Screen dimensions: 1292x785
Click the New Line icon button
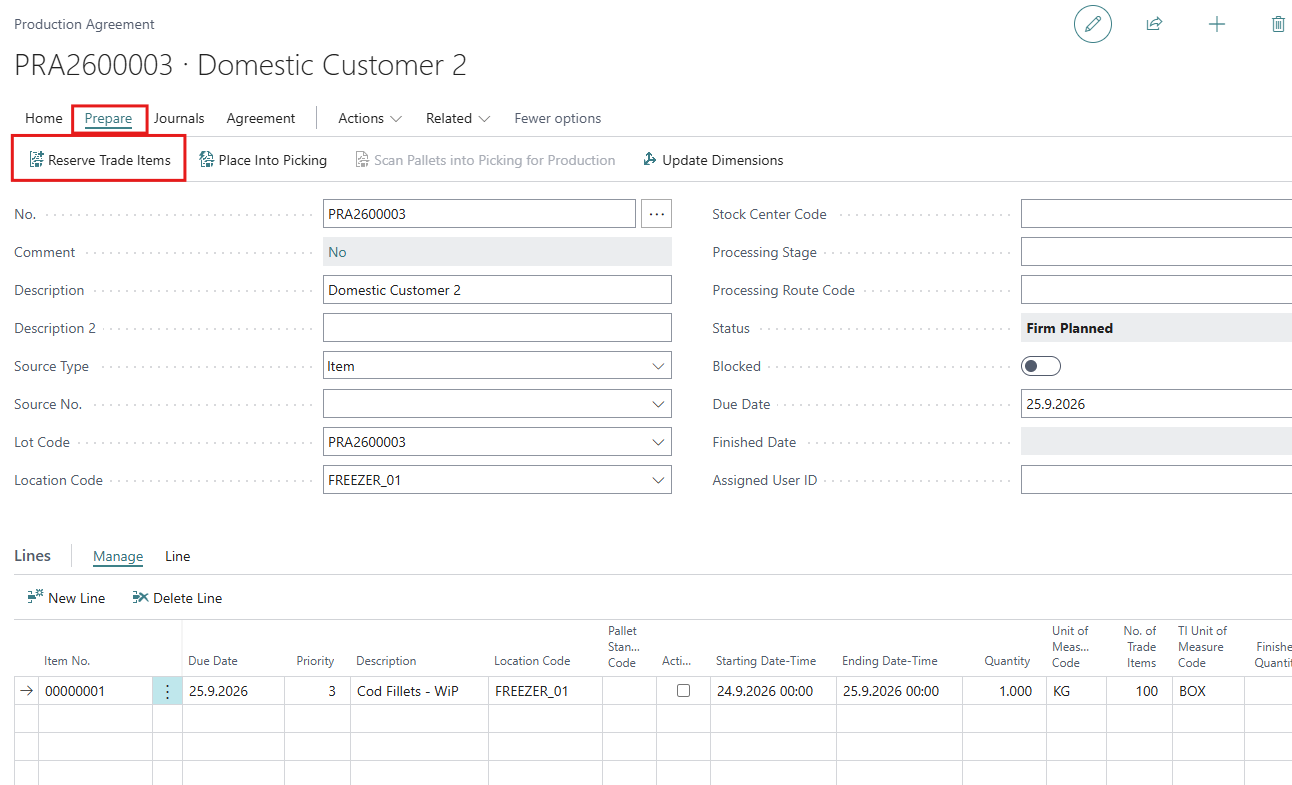point(66,598)
